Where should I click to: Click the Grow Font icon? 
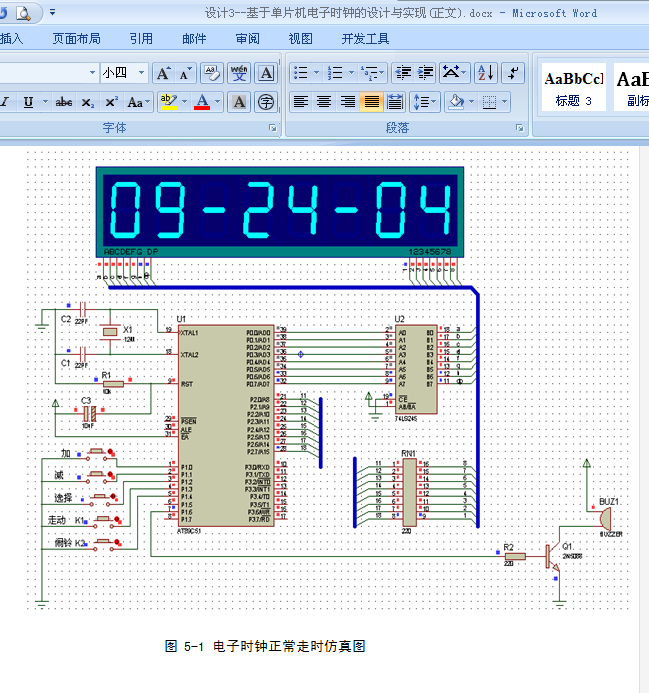pos(163,73)
